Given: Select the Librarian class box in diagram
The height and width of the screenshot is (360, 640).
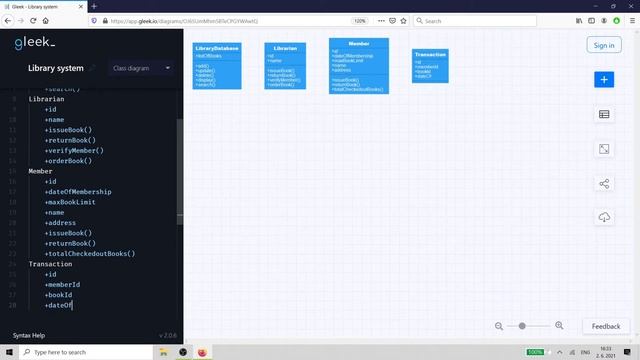Looking at the screenshot, I should coord(285,66).
